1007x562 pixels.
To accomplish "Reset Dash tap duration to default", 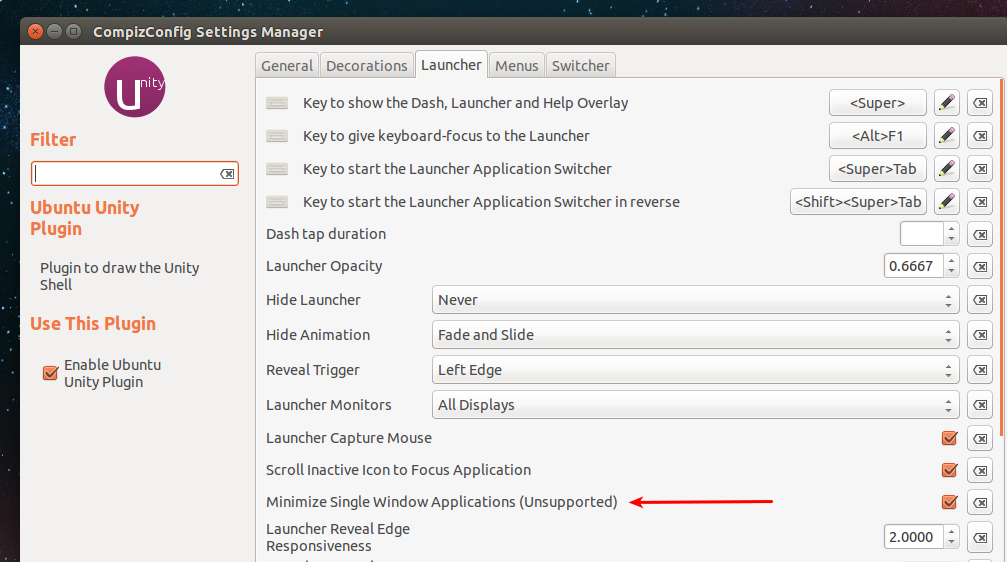I will coord(980,234).
